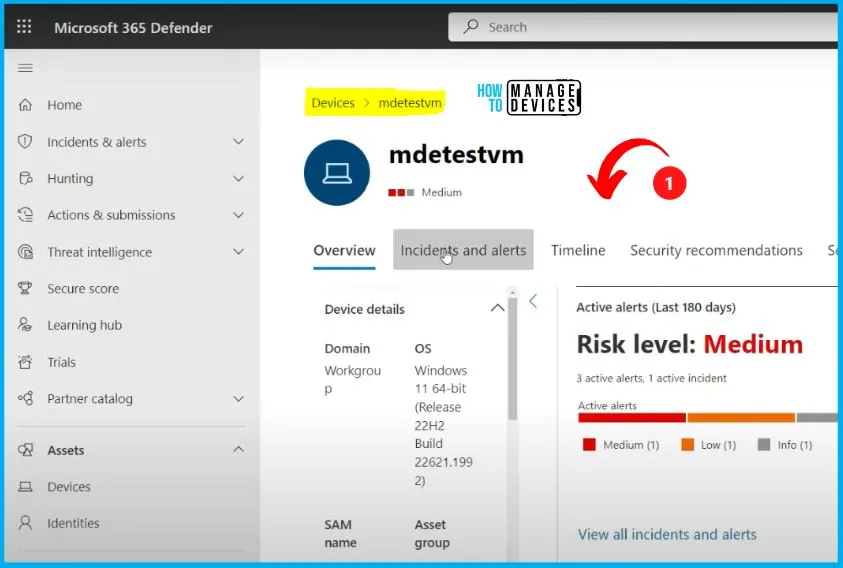Click the 'Workgroup' domain value
This screenshot has width=843, height=568.
[x=353, y=380]
